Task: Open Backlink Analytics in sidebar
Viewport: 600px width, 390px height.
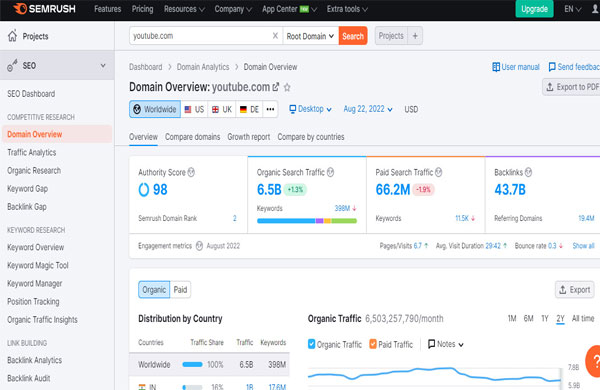Action: [34, 360]
